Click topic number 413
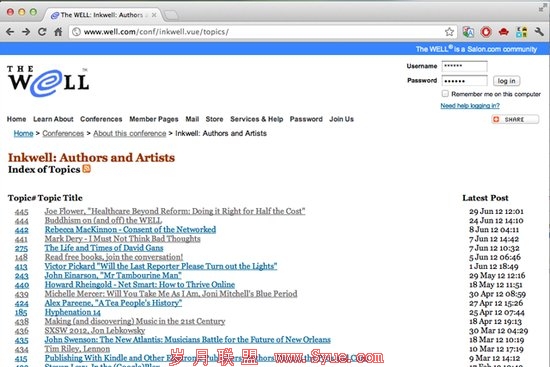This screenshot has height=367, width=550. pyautogui.click(x=21, y=267)
